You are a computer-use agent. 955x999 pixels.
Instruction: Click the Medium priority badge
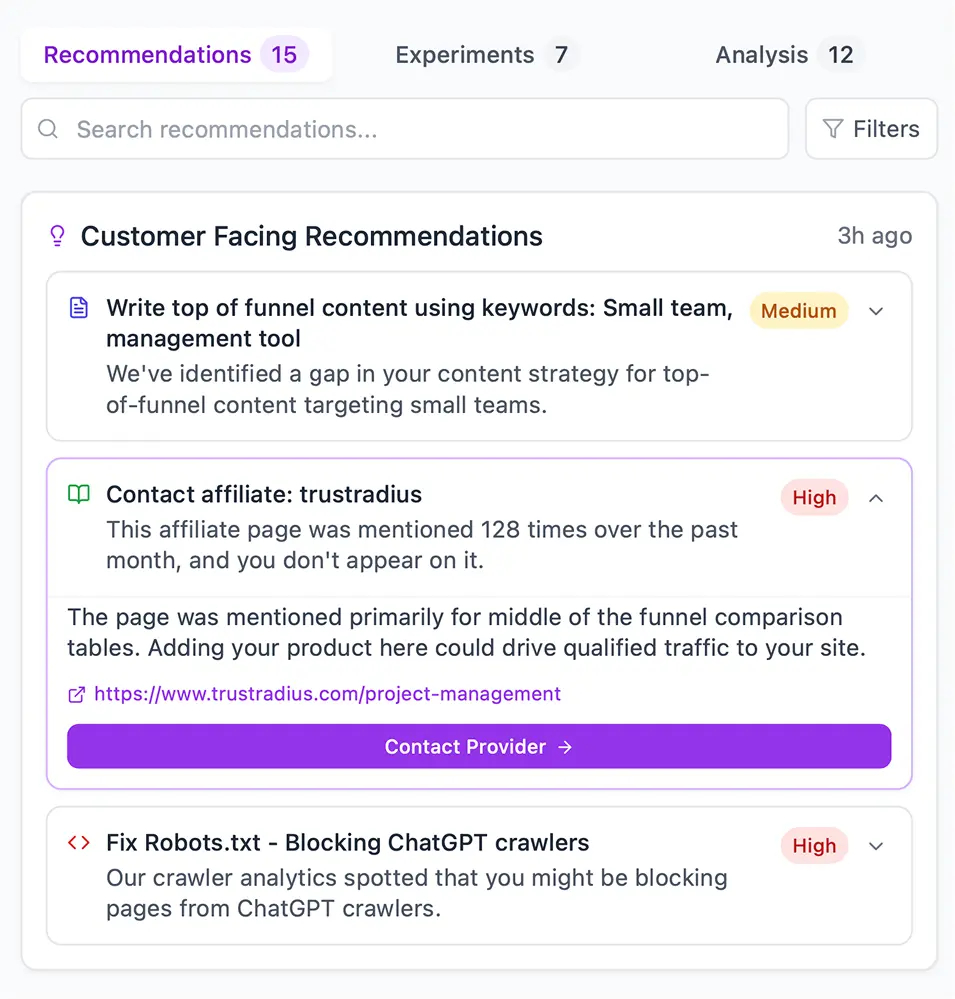point(798,311)
